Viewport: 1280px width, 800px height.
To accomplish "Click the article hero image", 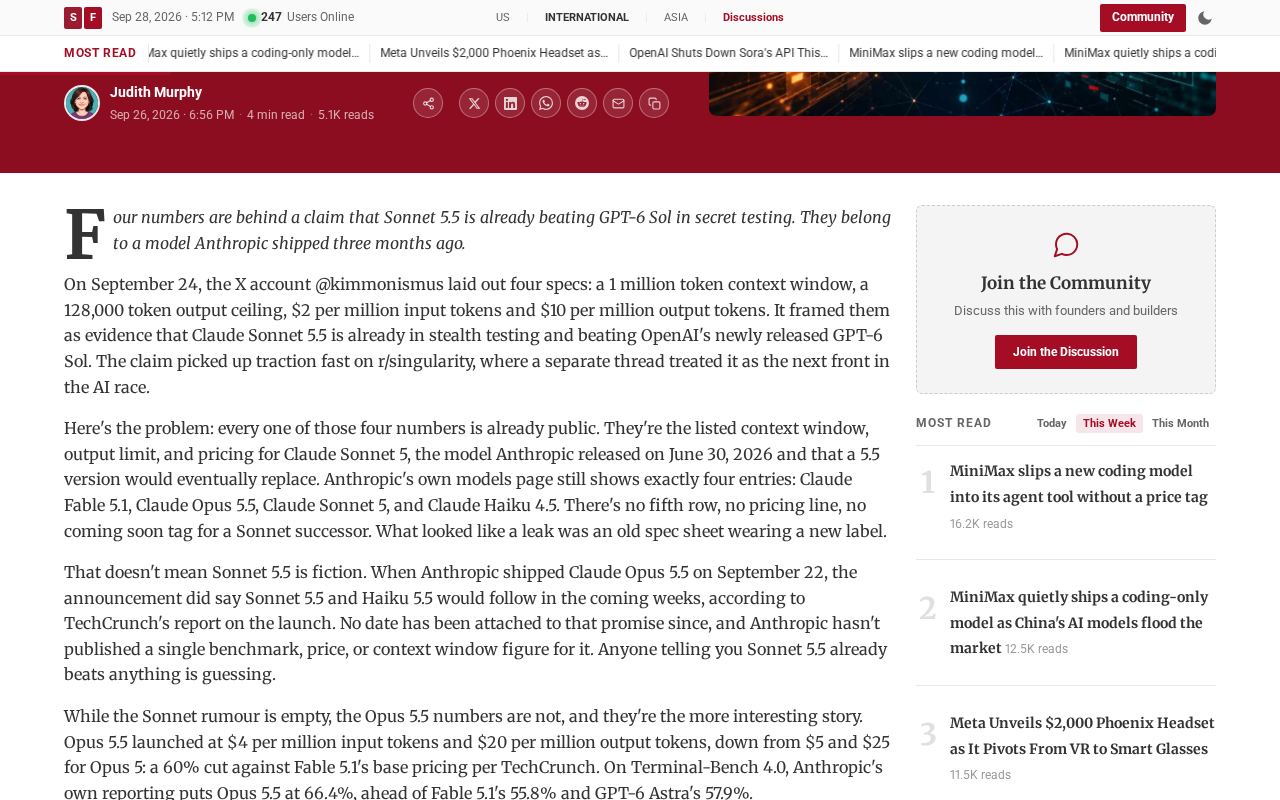I will 962,94.
